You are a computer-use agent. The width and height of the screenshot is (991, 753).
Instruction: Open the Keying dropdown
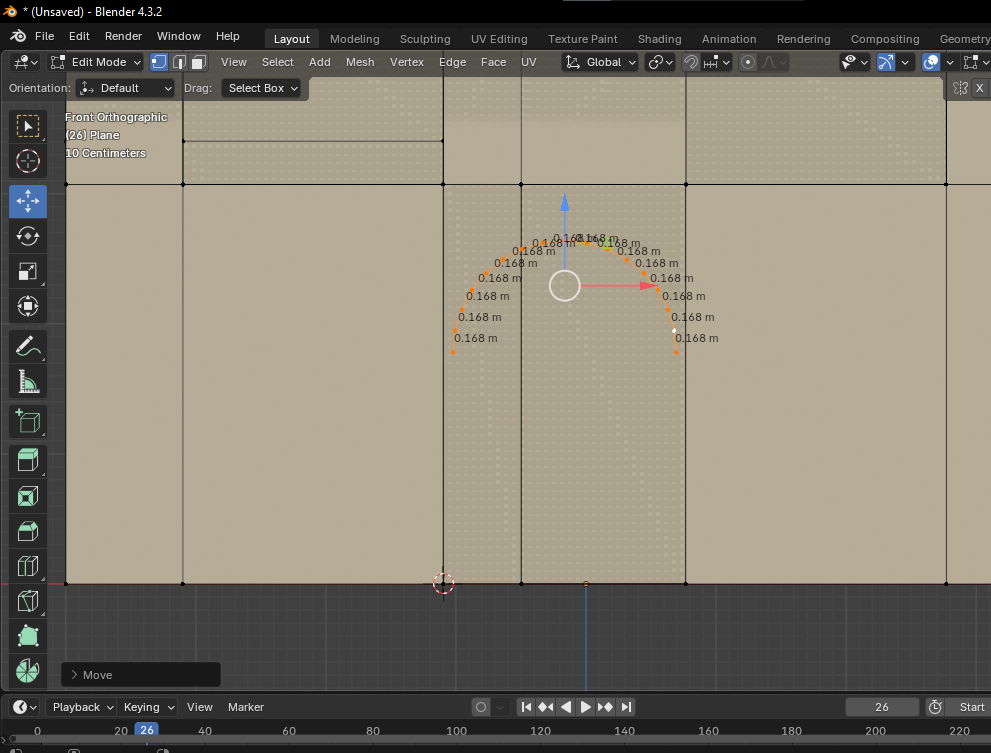pyautogui.click(x=149, y=707)
